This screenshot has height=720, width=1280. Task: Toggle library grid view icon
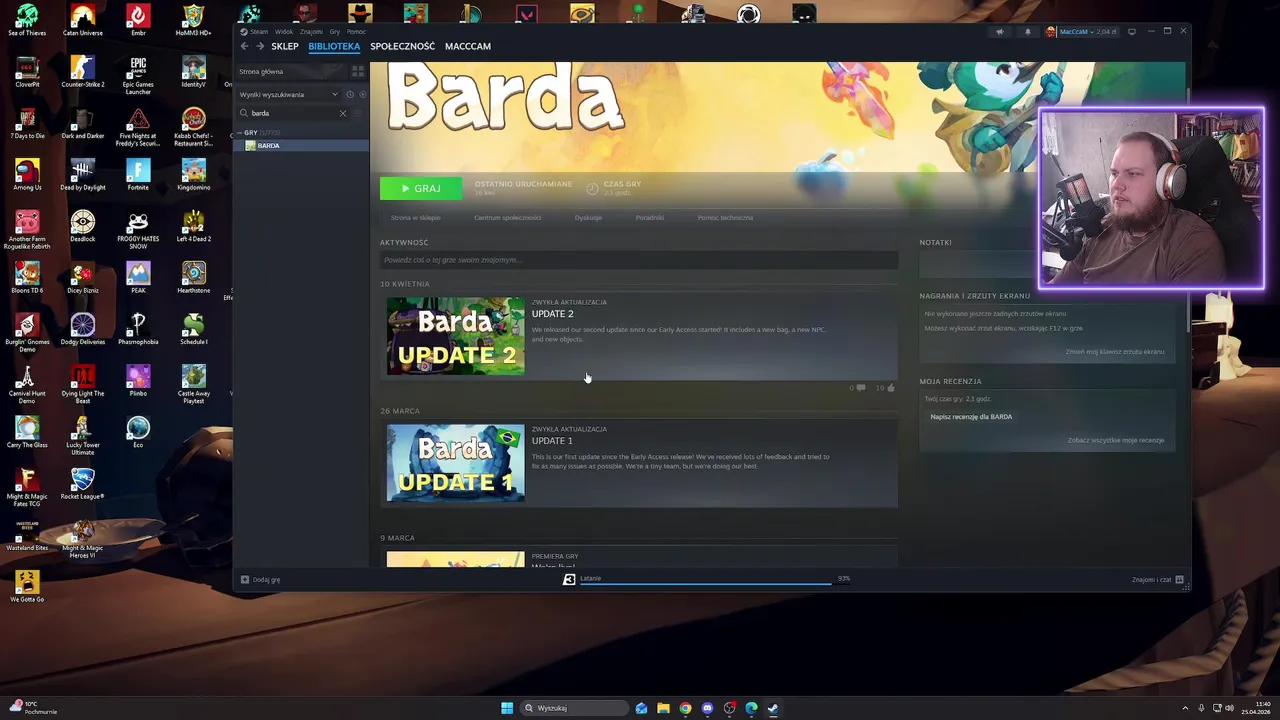[358, 71]
